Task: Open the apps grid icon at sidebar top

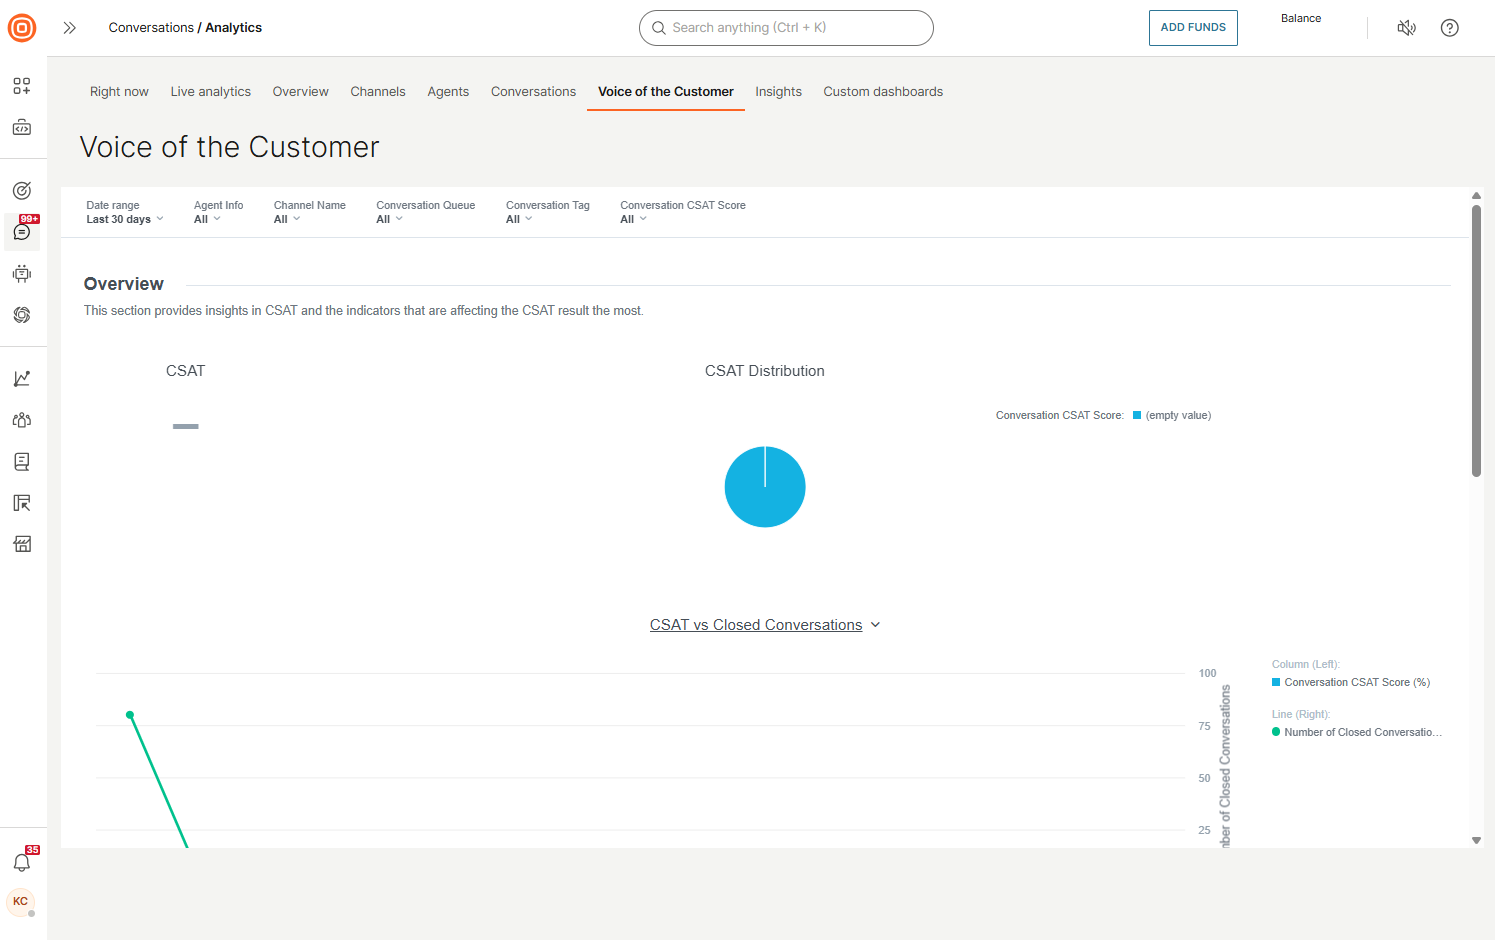Action: [x=21, y=86]
